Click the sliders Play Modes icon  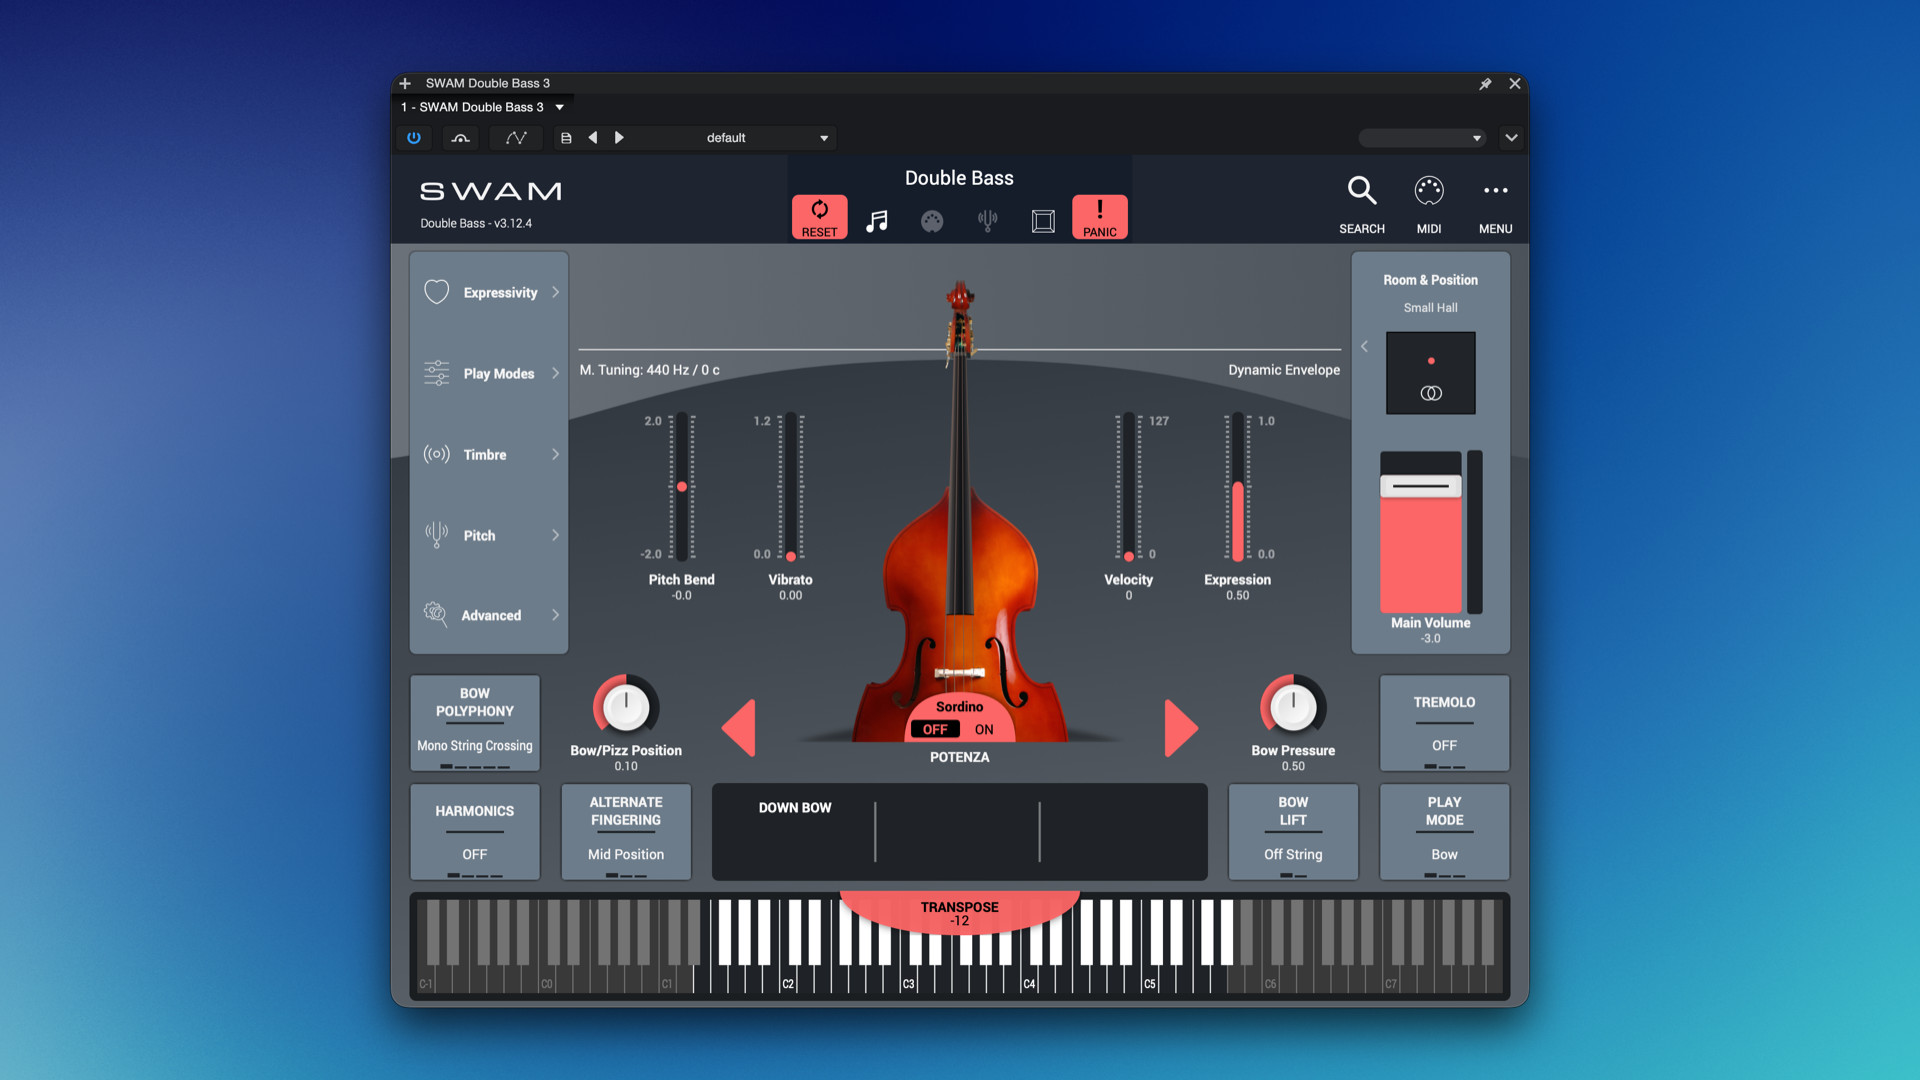point(437,373)
